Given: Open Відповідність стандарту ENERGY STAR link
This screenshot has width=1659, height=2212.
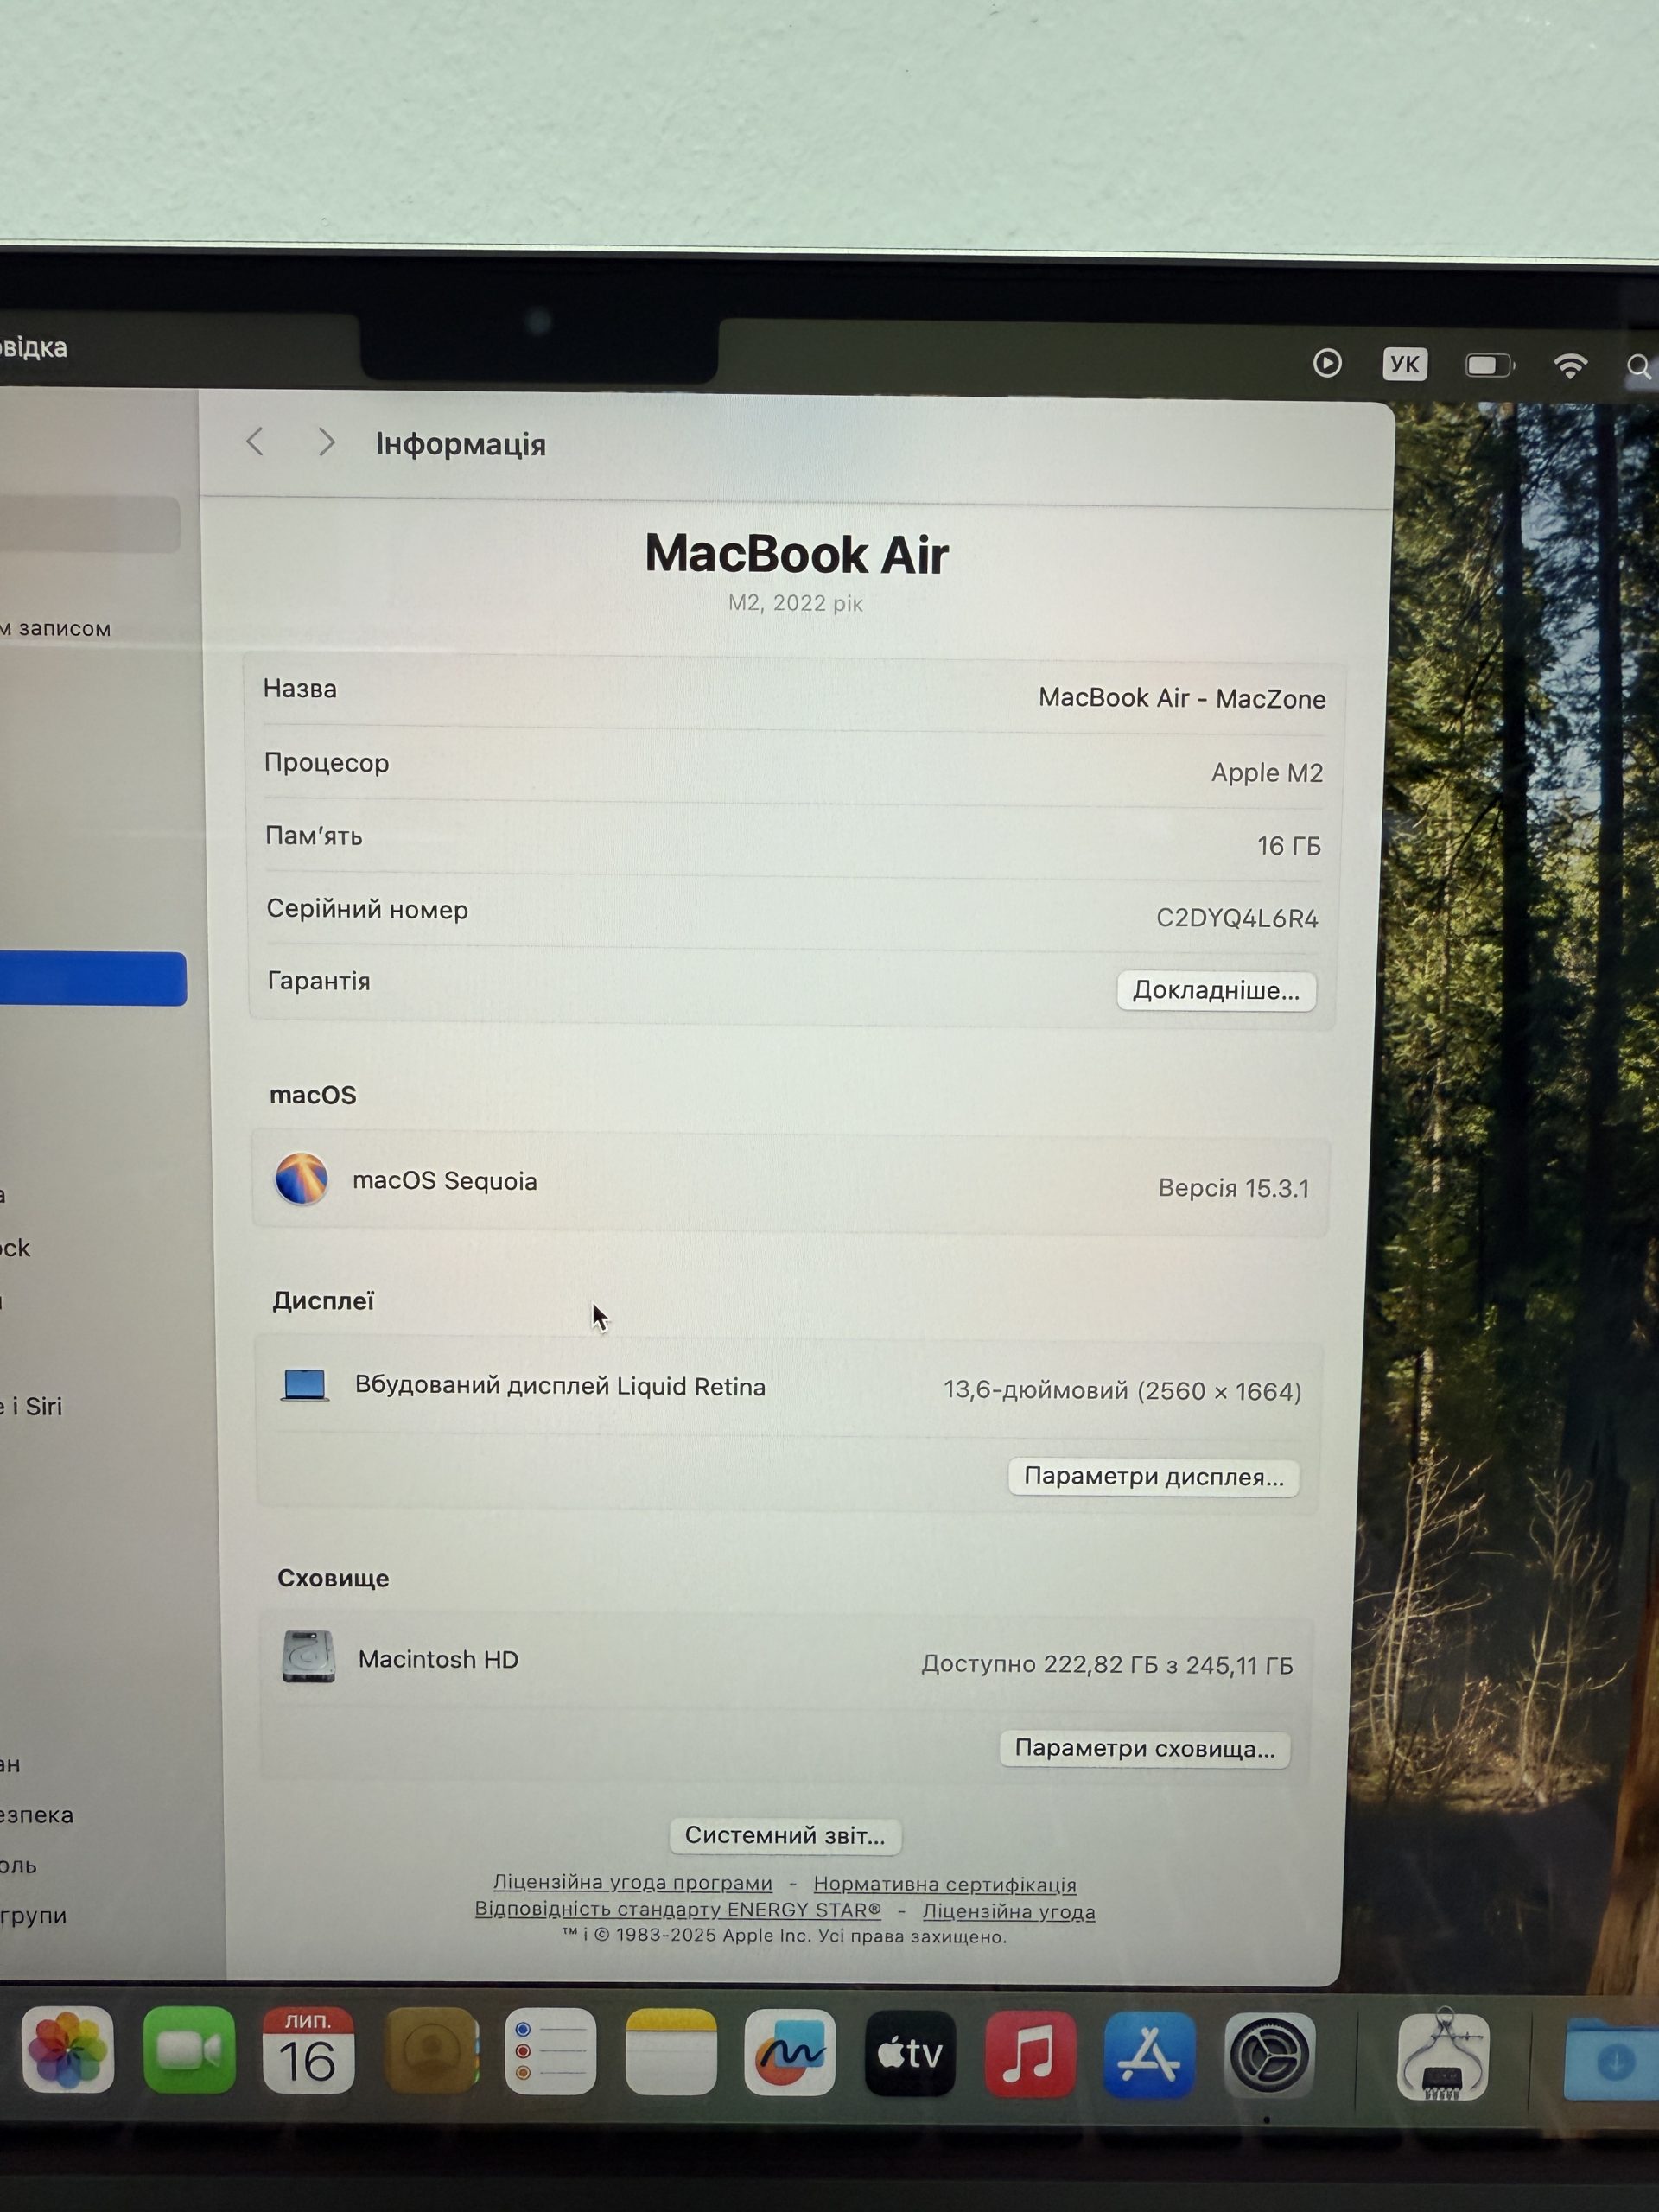Looking at the screenshot, I should point(678,1910).
